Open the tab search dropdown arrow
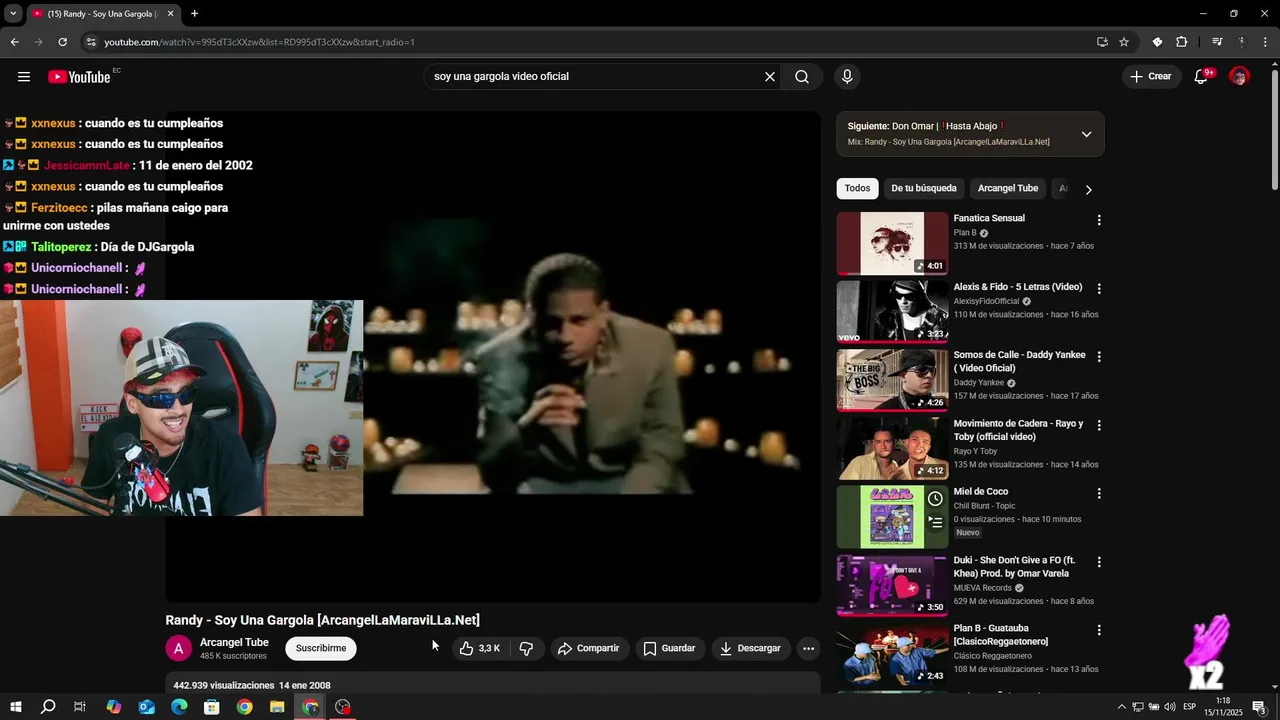Viewport: 1280px width, 720px height. pyautogui.click(x=13, y=14)
